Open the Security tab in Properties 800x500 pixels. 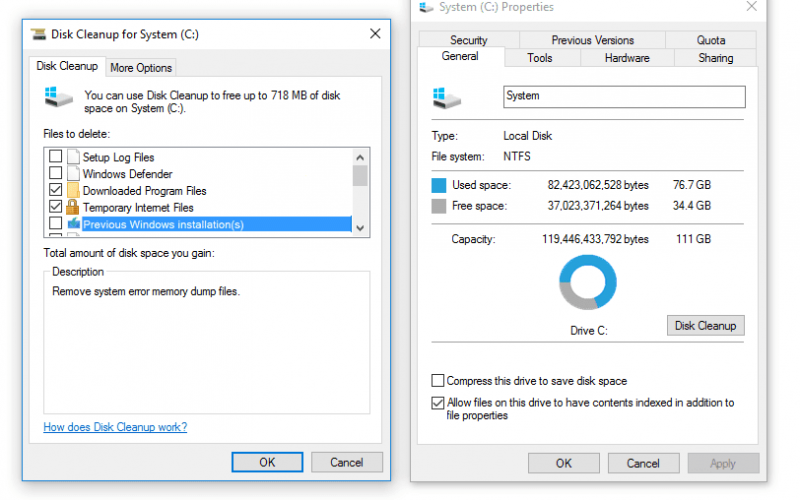[x=469, y=40]
